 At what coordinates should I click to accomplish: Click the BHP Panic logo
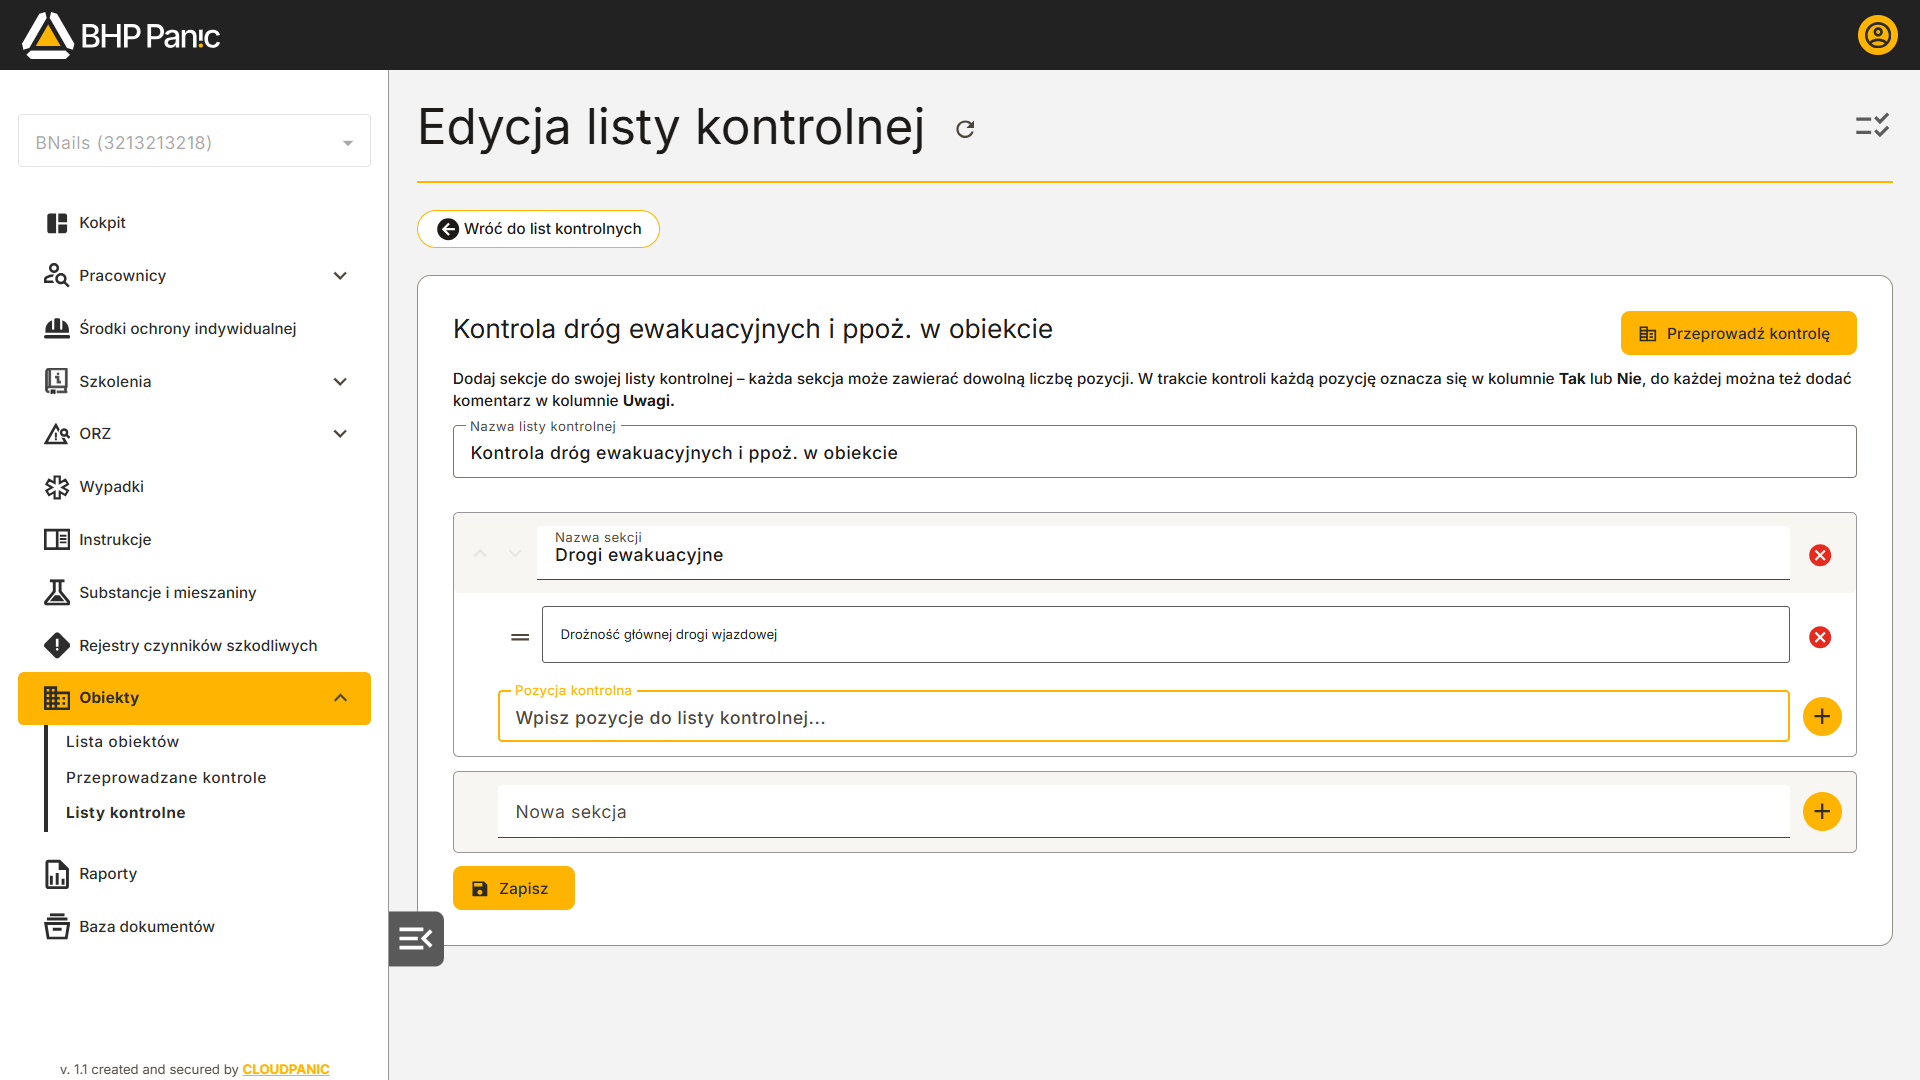(120, 35)
